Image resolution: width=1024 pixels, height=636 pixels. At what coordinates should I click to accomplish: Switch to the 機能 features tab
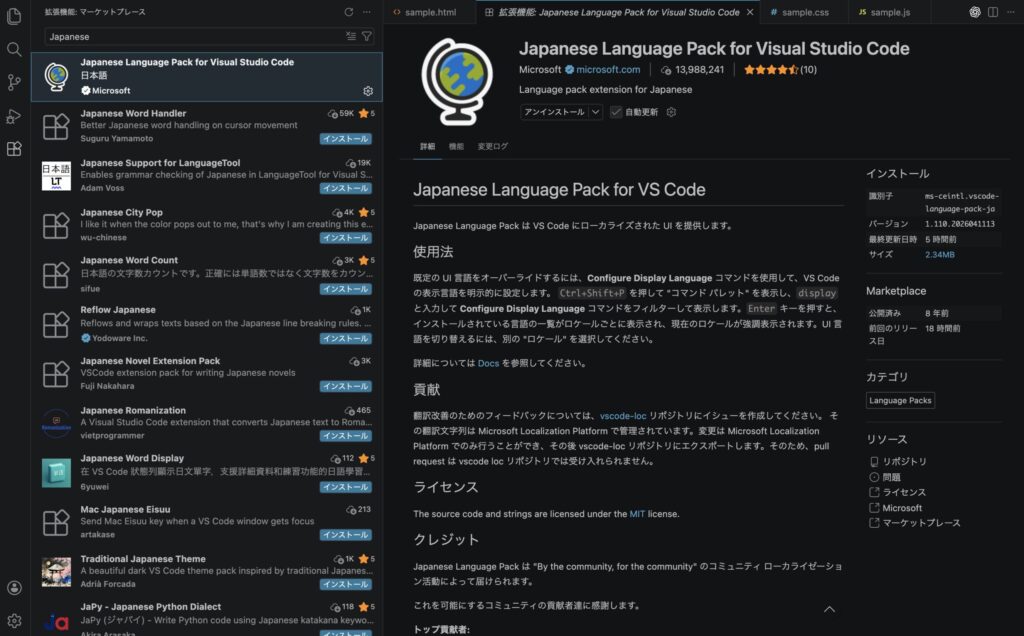pyautogui.click(x=456, y=146)
